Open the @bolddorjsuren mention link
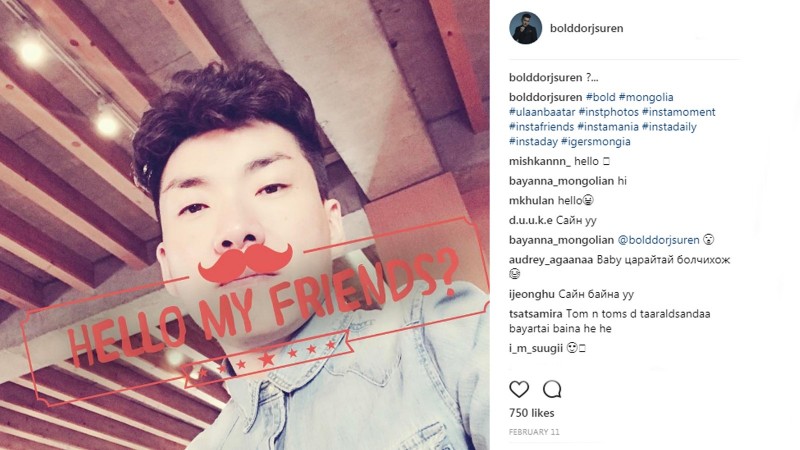 [x=659, y=240]
